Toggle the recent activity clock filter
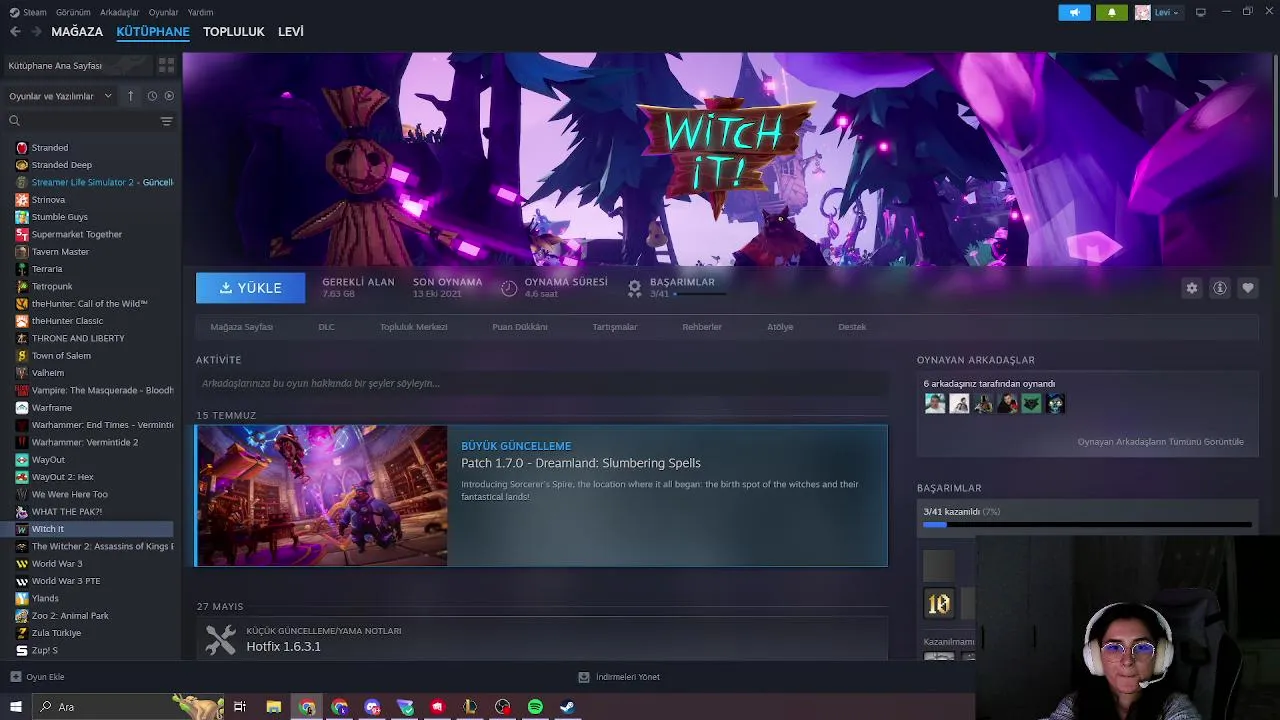 pyautogui.click(x=152, y=96)
